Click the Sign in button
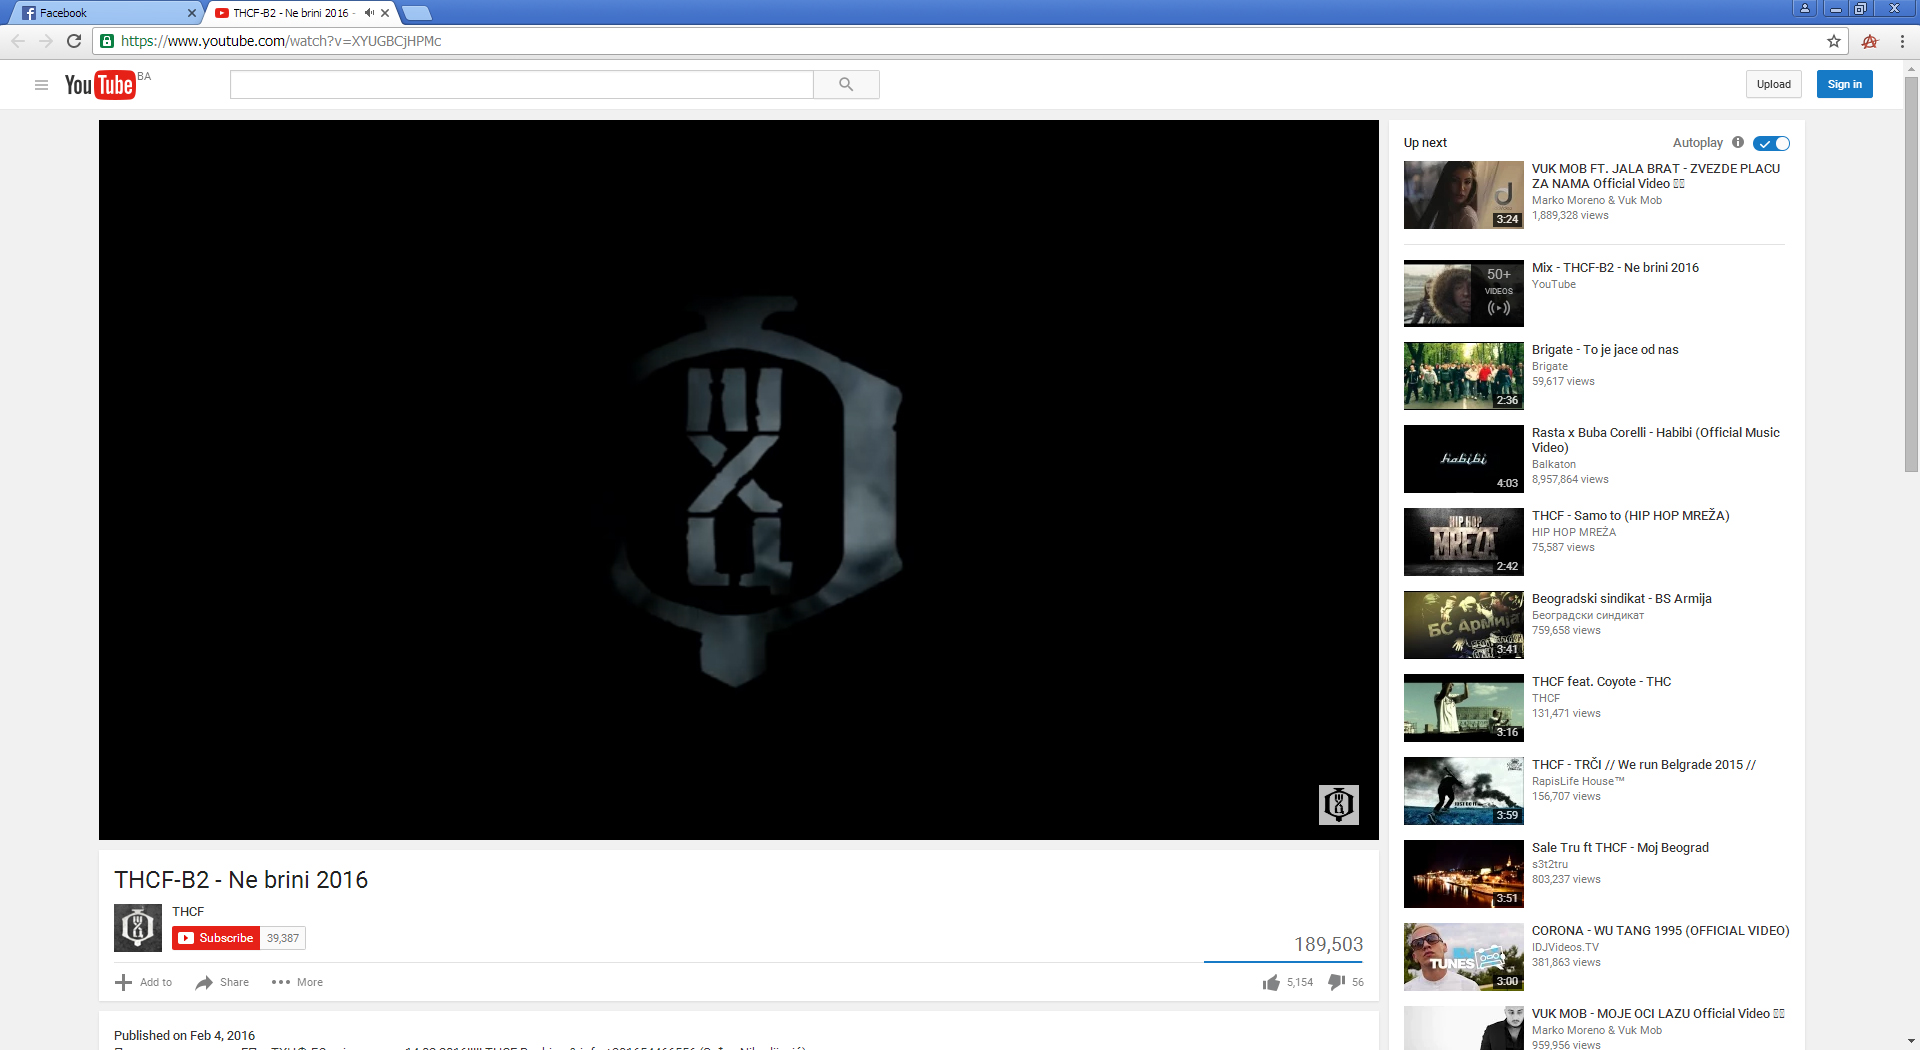Screen dimensions: 1920x1050 coord(1845,85)
